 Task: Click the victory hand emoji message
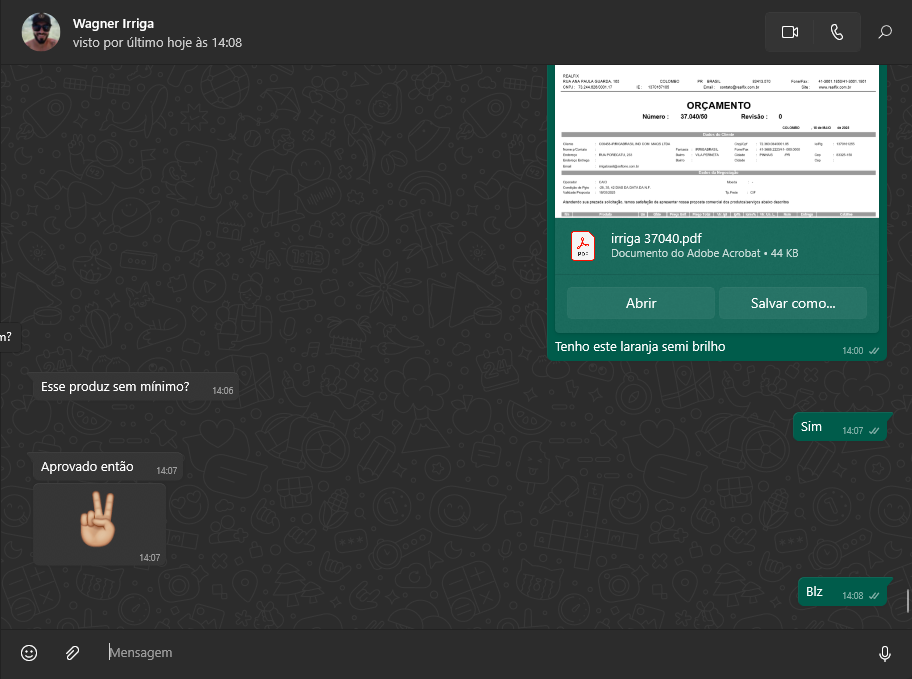(99, 522)
